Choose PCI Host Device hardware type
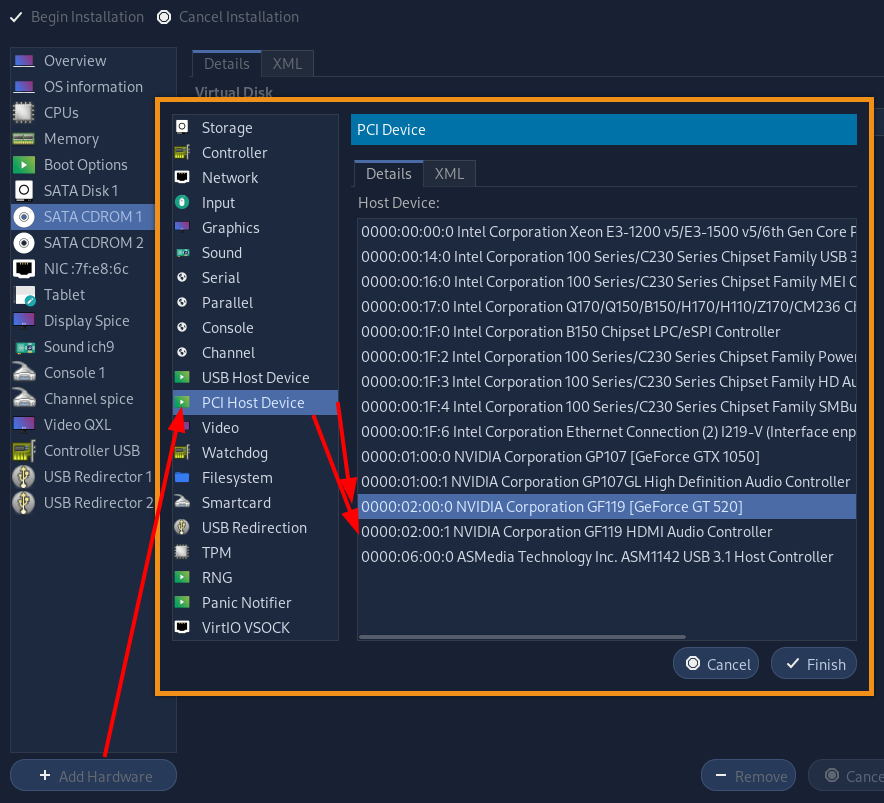The width and height of the screenshot is (884, 803). (255, 402)
